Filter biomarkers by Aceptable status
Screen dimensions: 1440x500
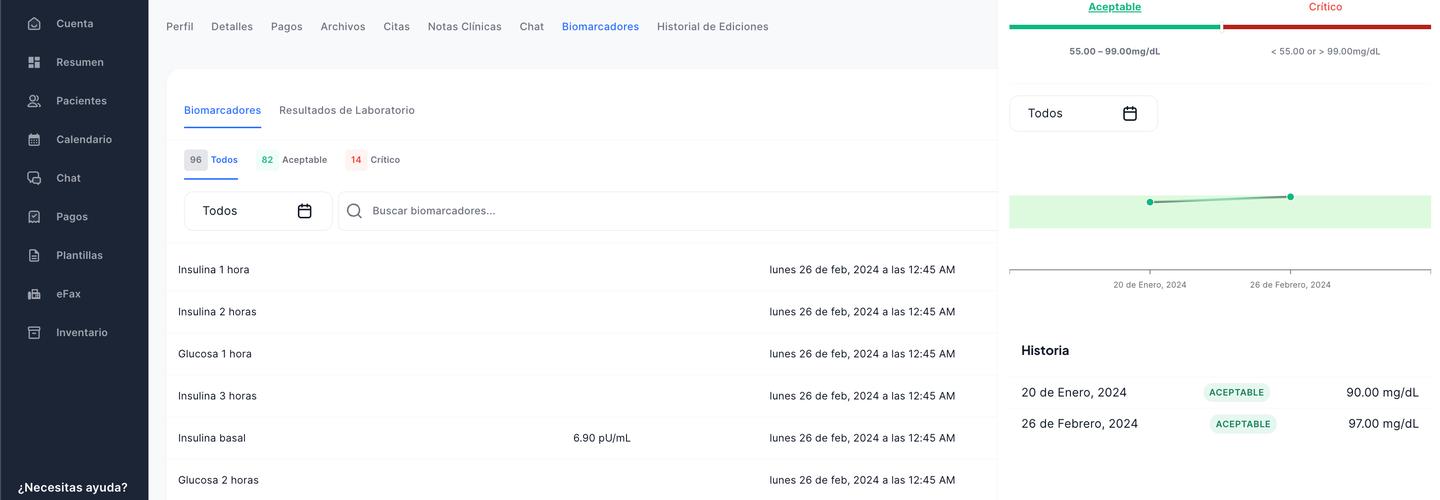(x=292, y=160)
